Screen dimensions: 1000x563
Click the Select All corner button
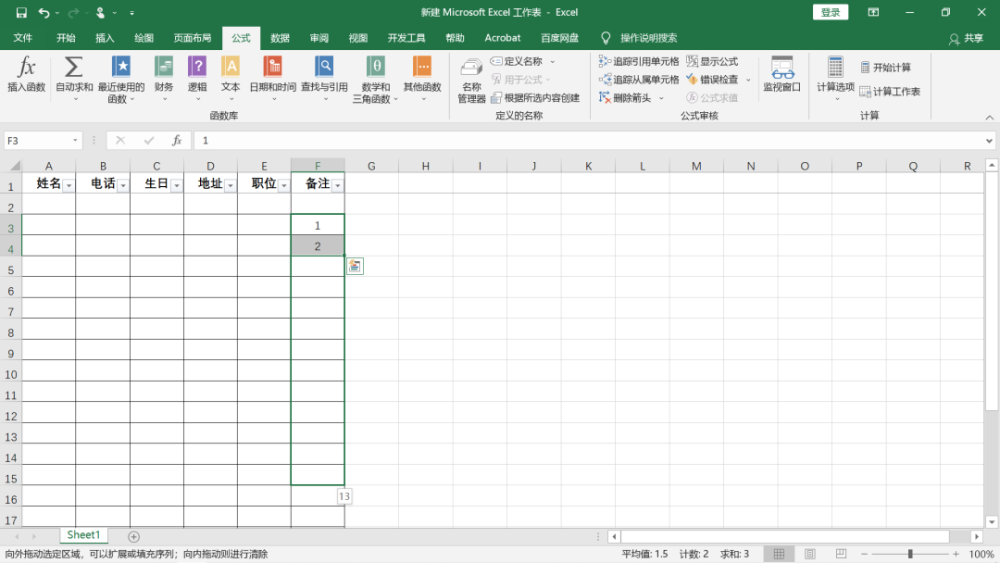click(x=13, y=166)
